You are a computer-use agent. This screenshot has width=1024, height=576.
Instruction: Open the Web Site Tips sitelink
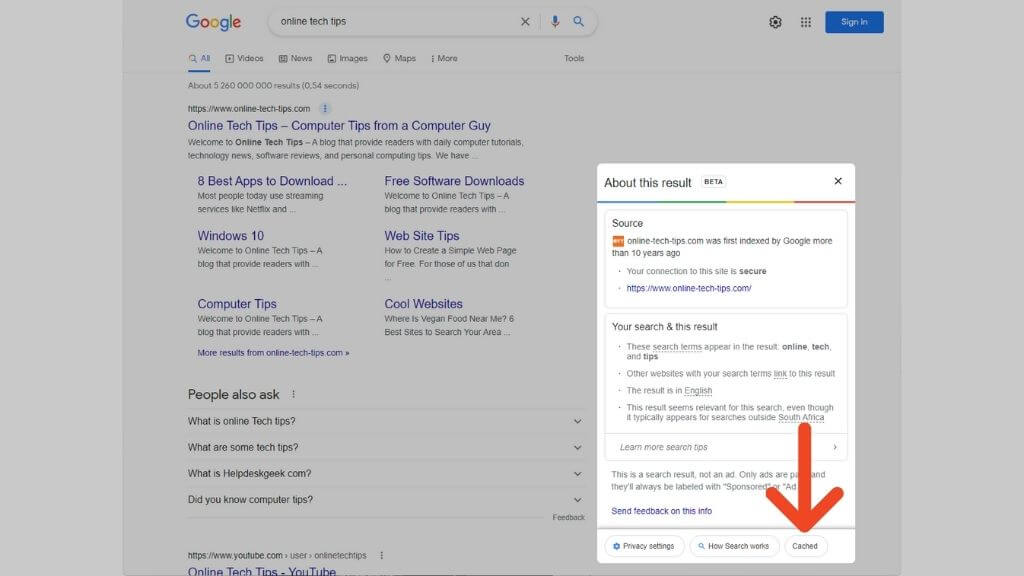422,236
